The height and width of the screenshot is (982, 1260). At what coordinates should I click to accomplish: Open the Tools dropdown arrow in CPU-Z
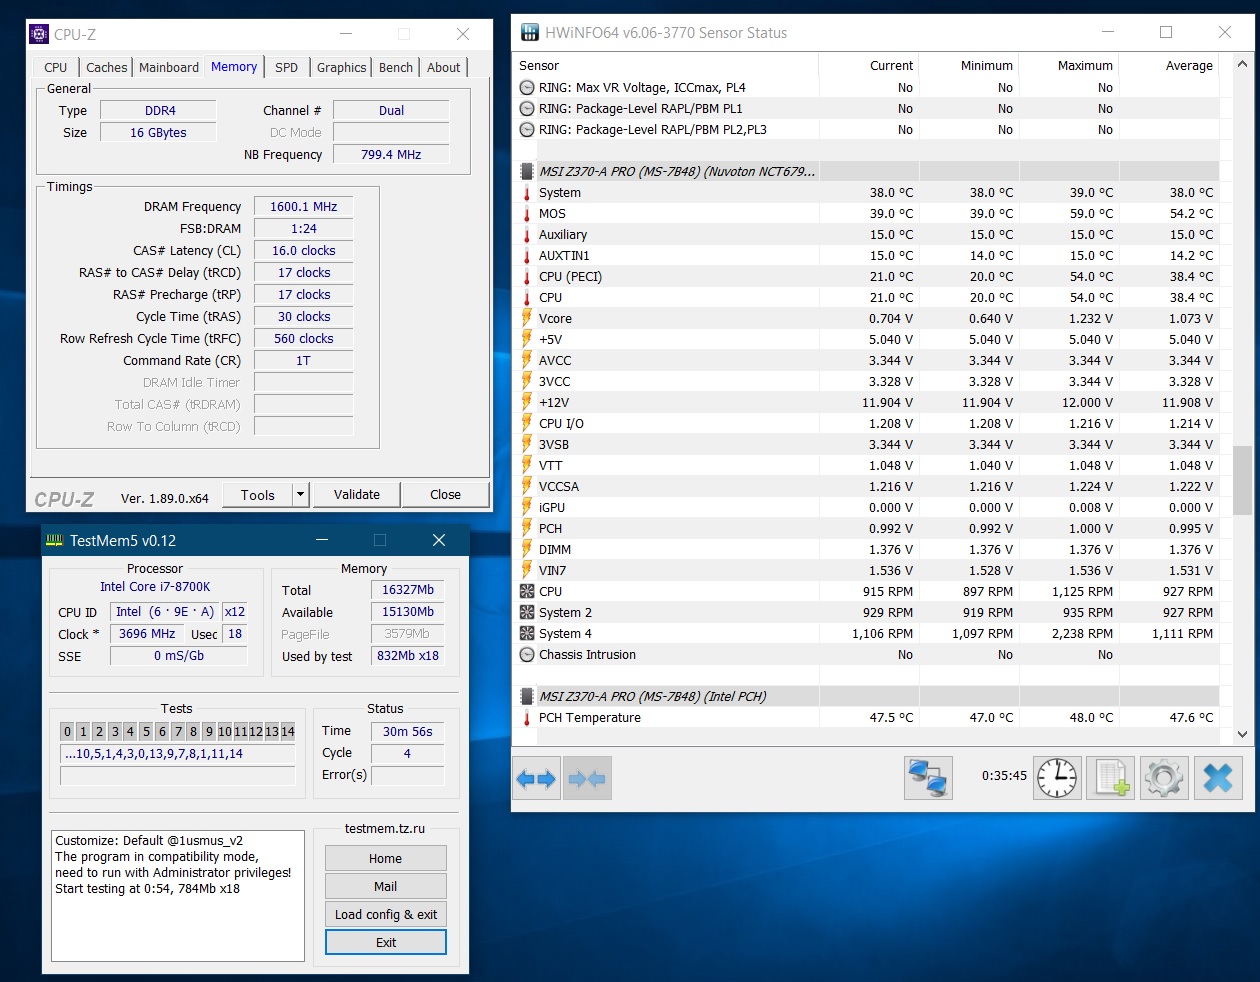pos(300,494)
